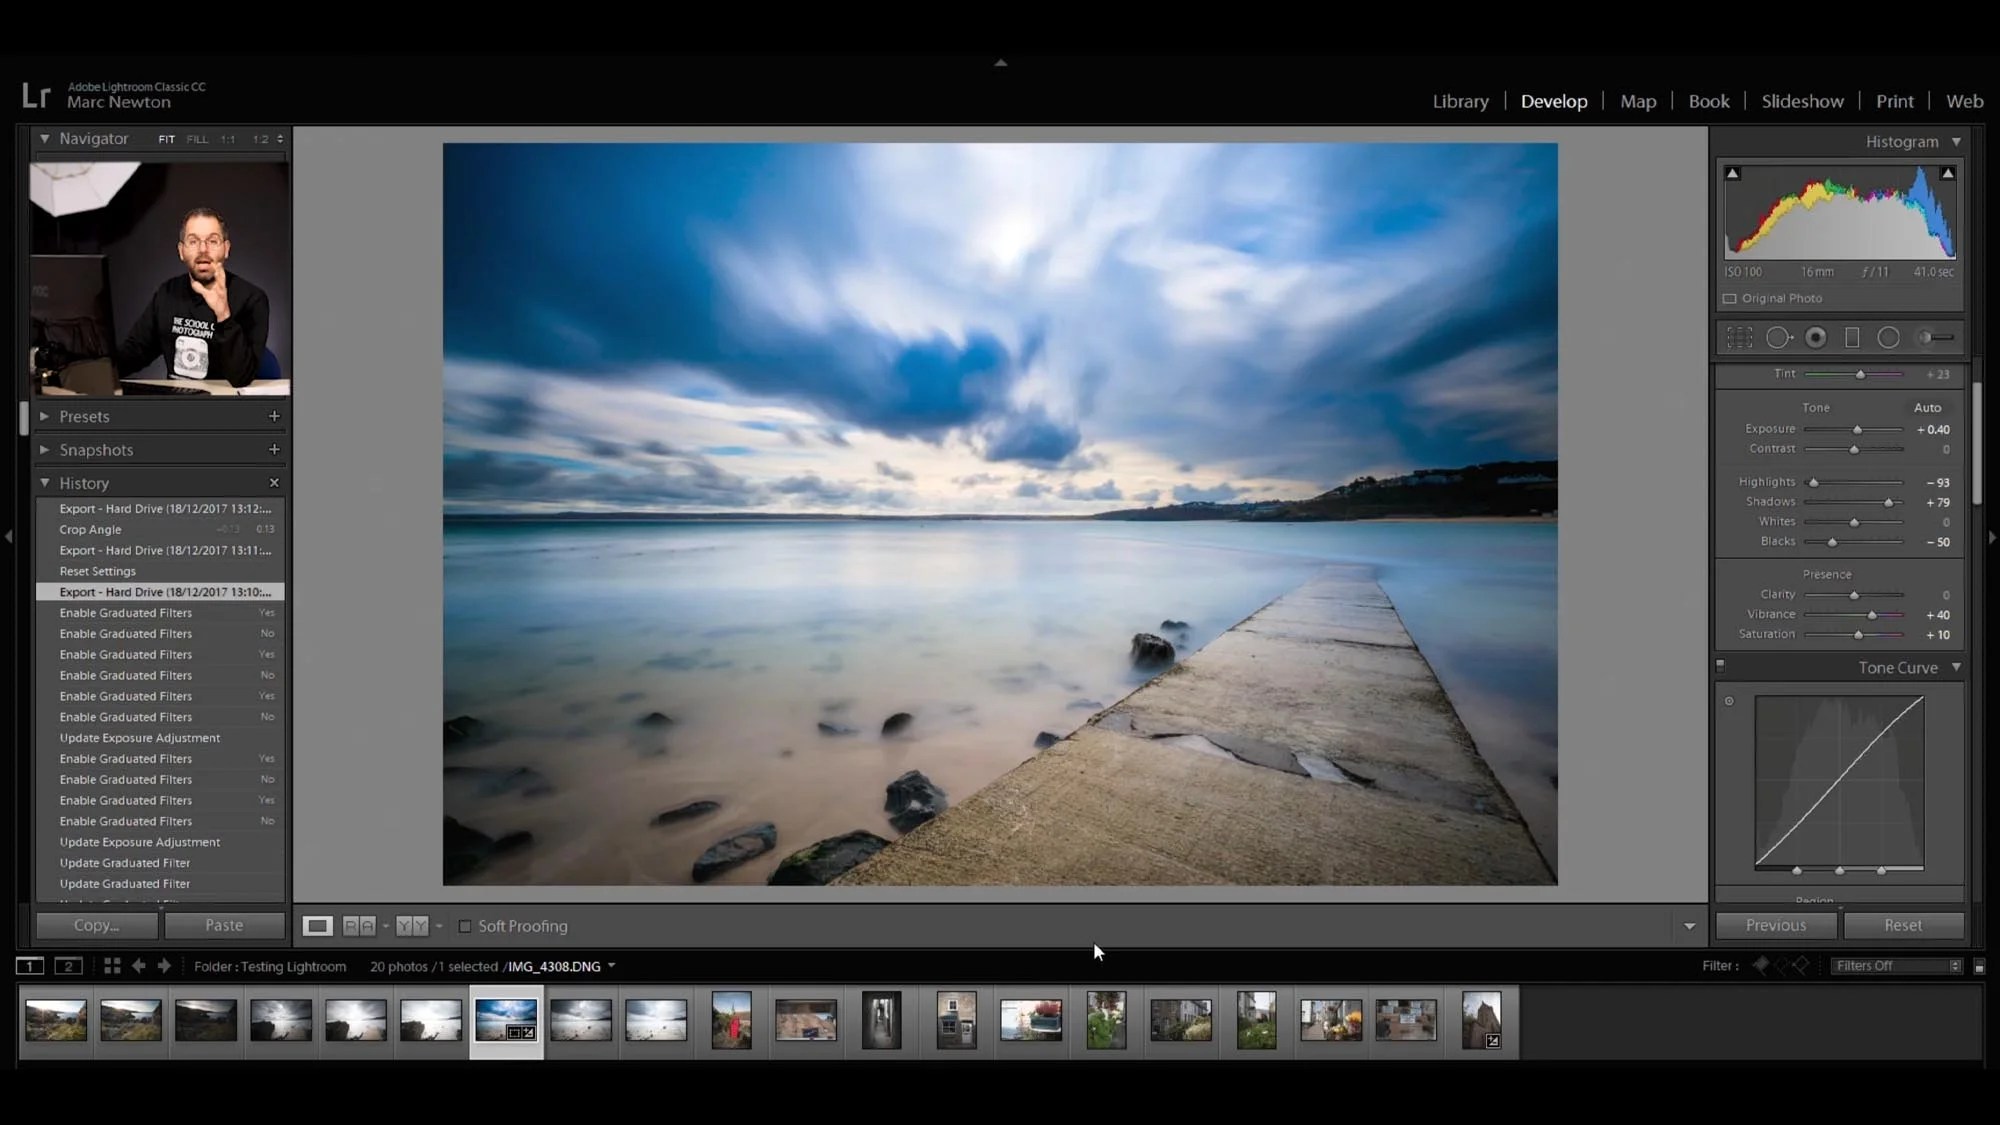Select the Spot Removal tool
Screen dimensions: 2000x1125
(x=1778, y=338)
